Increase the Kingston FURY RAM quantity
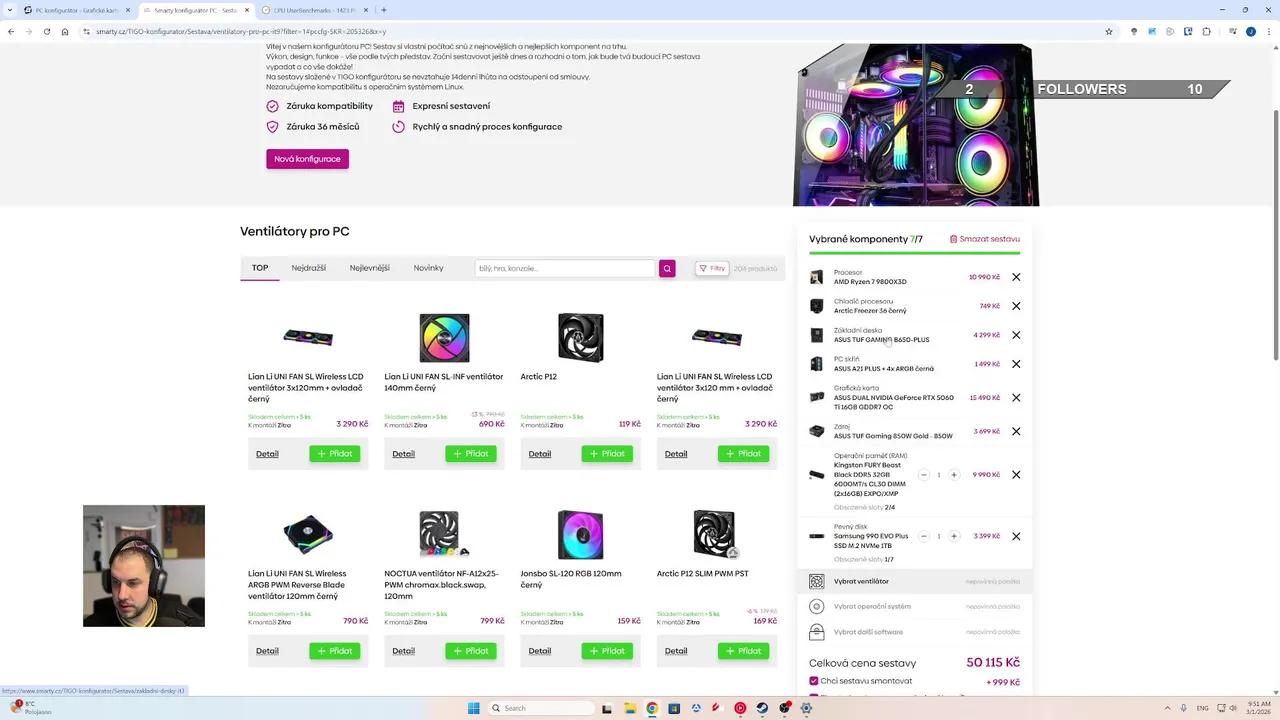Image resolution: width=1280 pixels, height=720 pixels. pos(954,475)
